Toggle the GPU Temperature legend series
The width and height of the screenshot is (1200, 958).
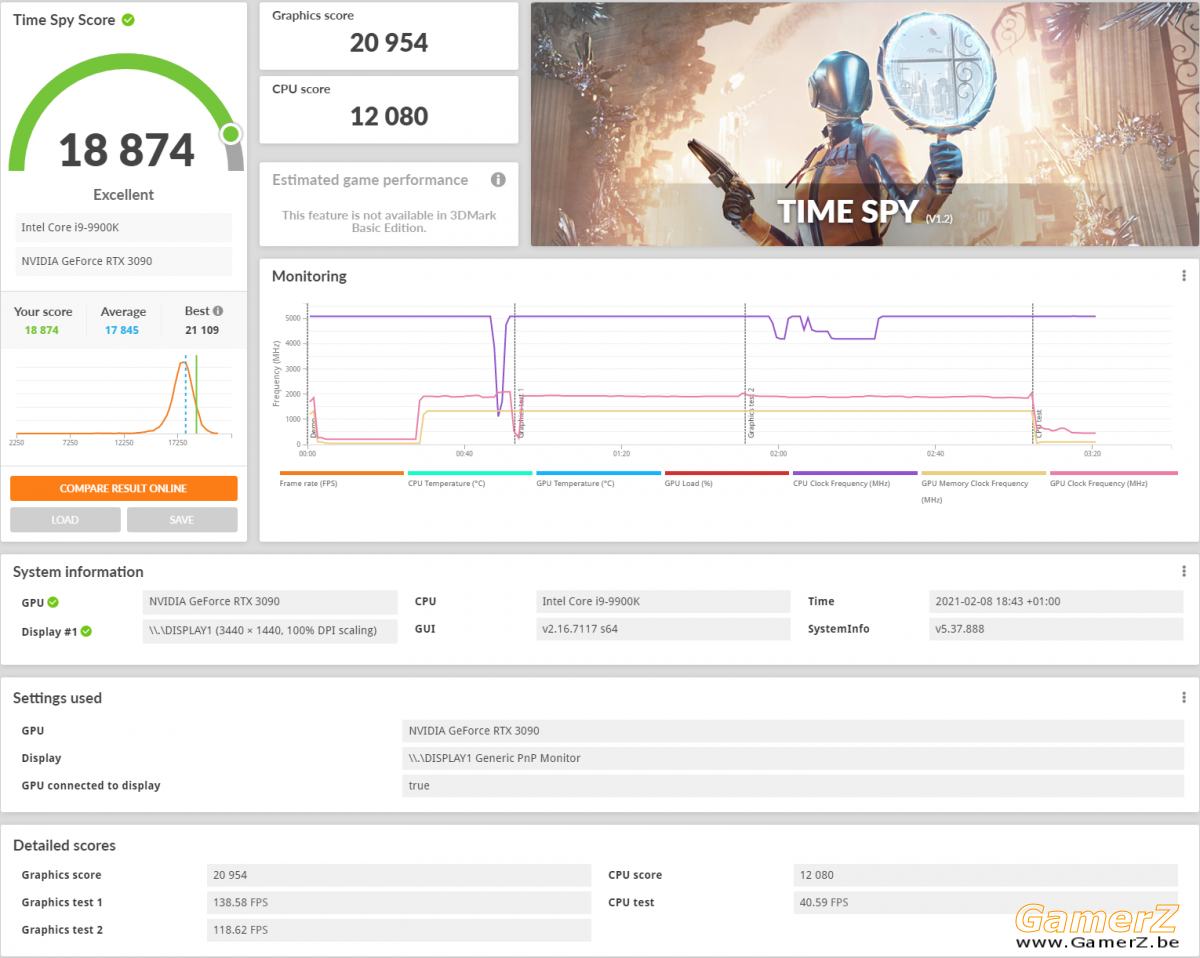click(x=598, y=481)
